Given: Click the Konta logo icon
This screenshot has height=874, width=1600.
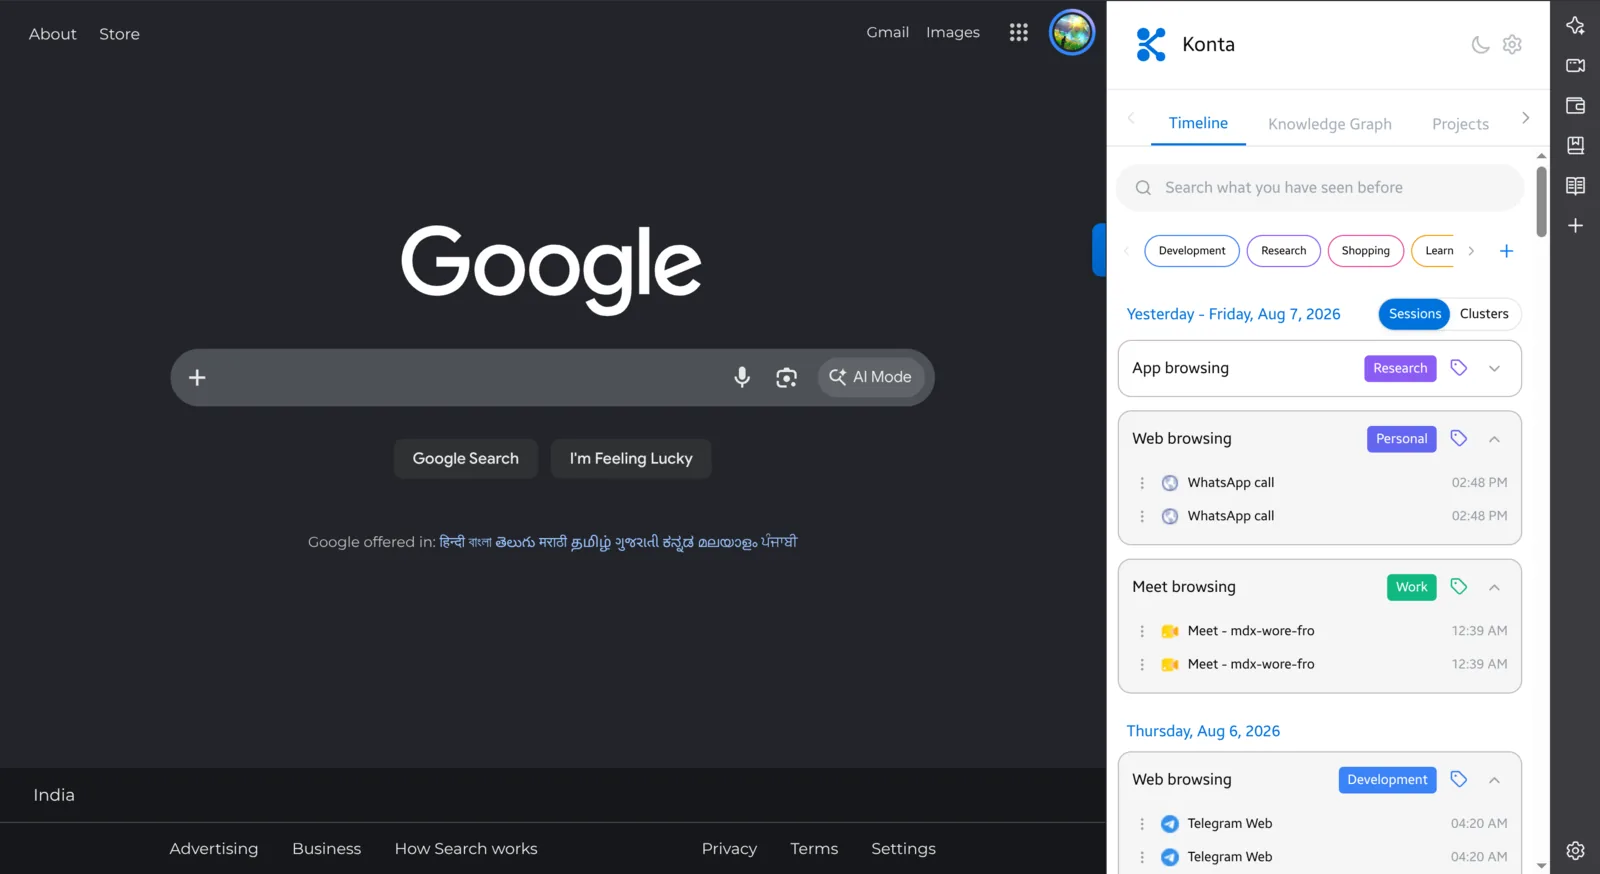Looking at the screenshot, I should [x=1151, y=44].
